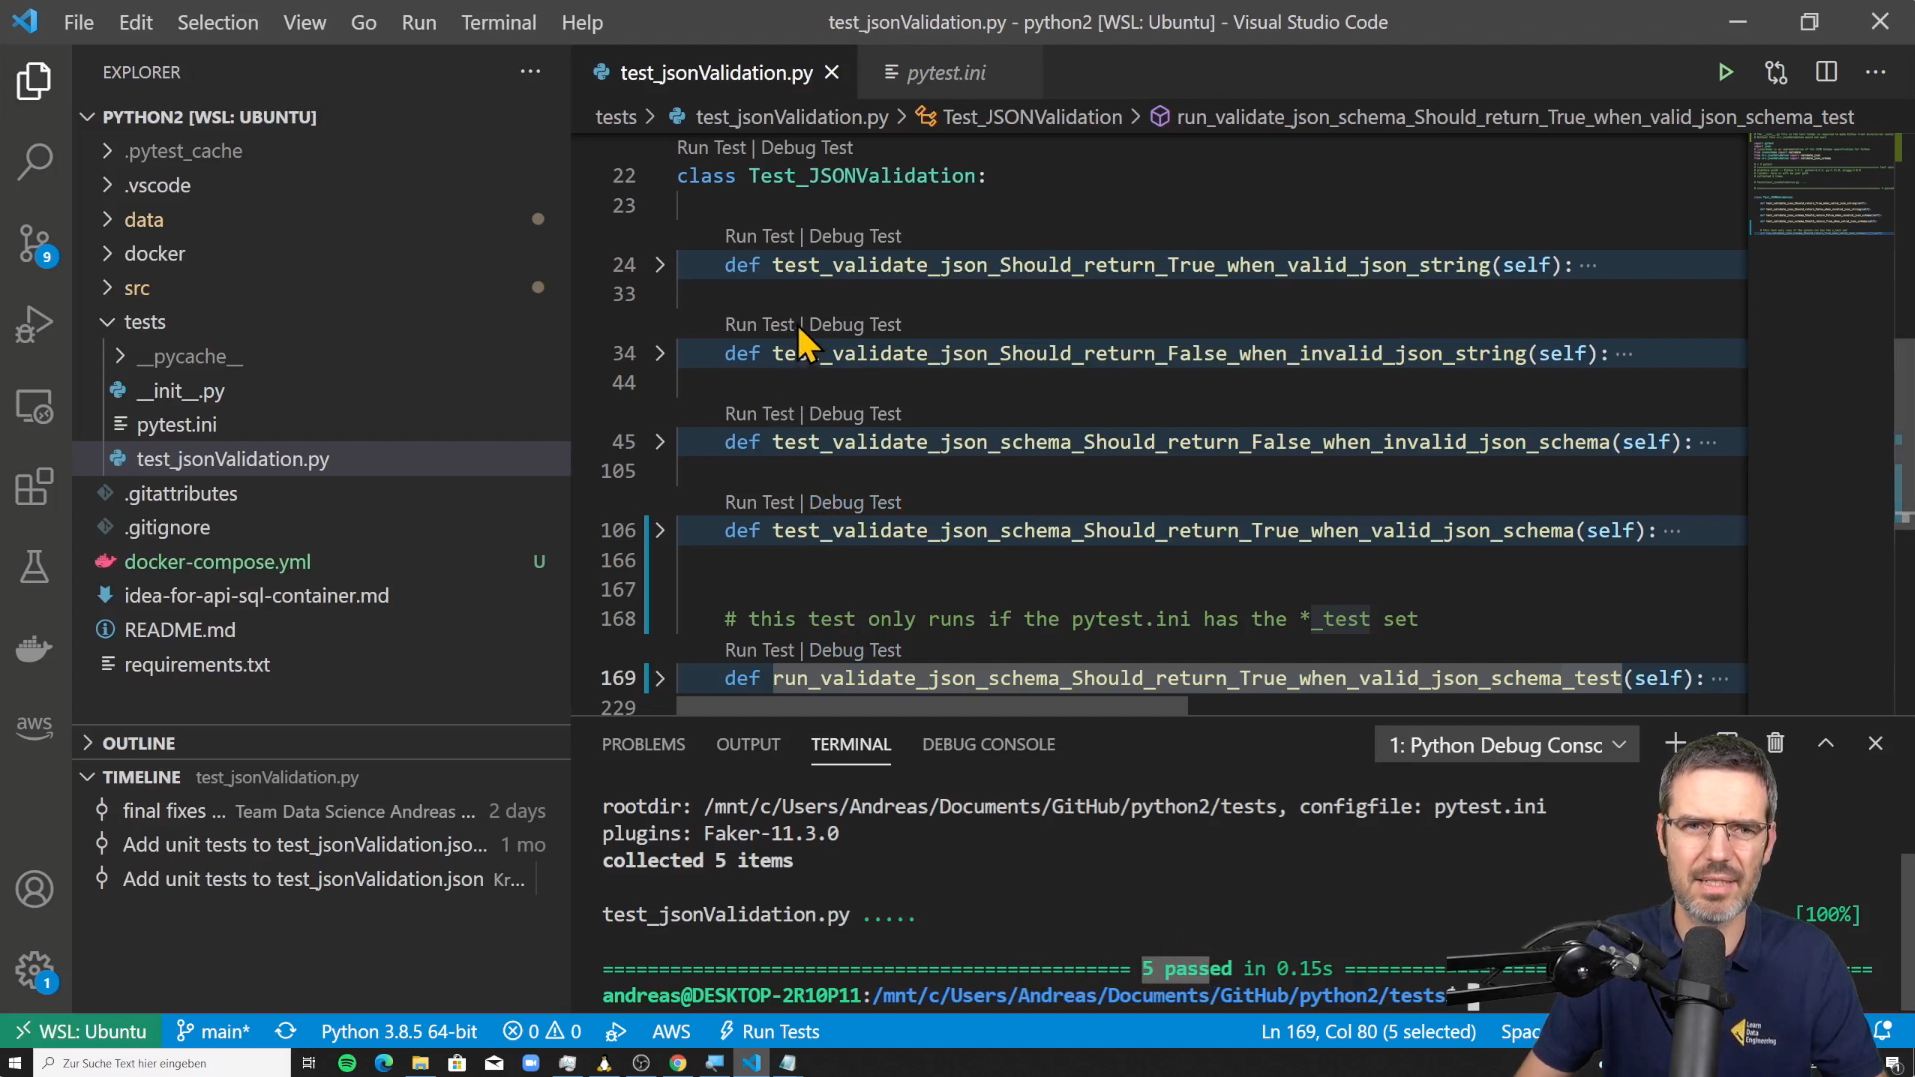Viewport: 1915px width, 1077px height.
Task: Switch to the OUTPUT panel tab
Action: (x=747, y=744)
